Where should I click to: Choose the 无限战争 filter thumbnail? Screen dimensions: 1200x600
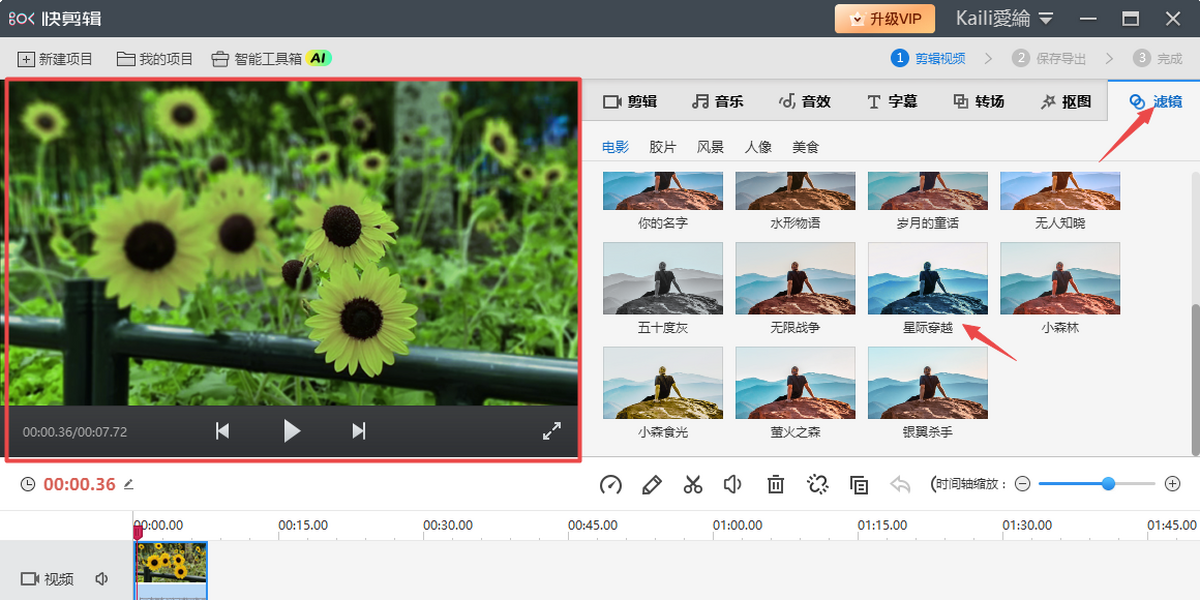tap(795, 278)
